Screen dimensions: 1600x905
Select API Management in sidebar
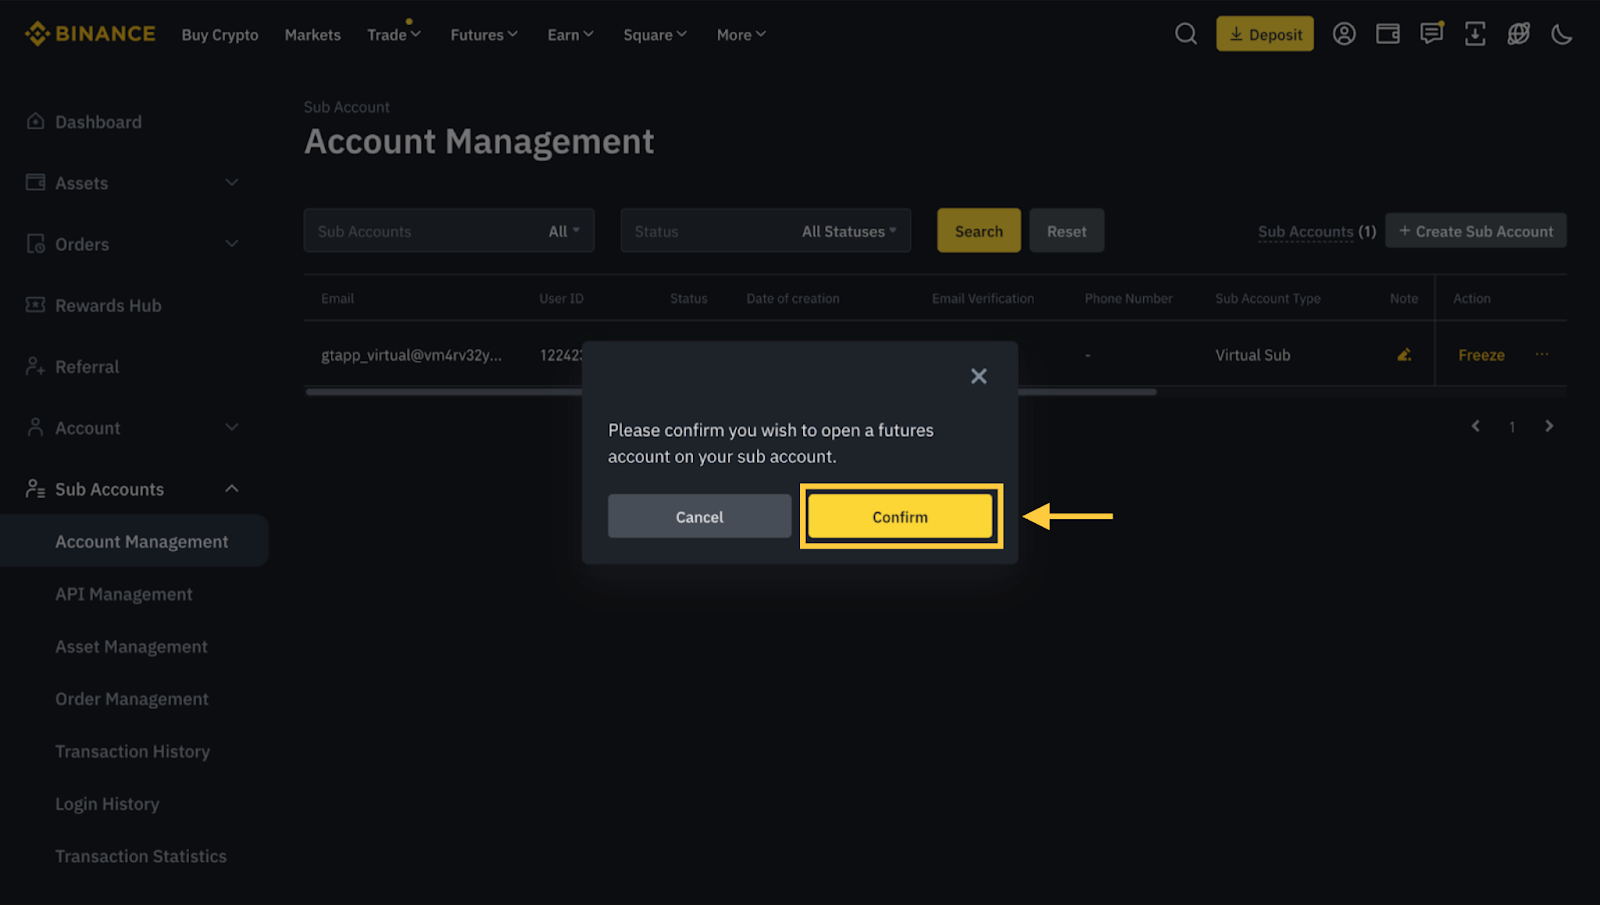(124, 594)
